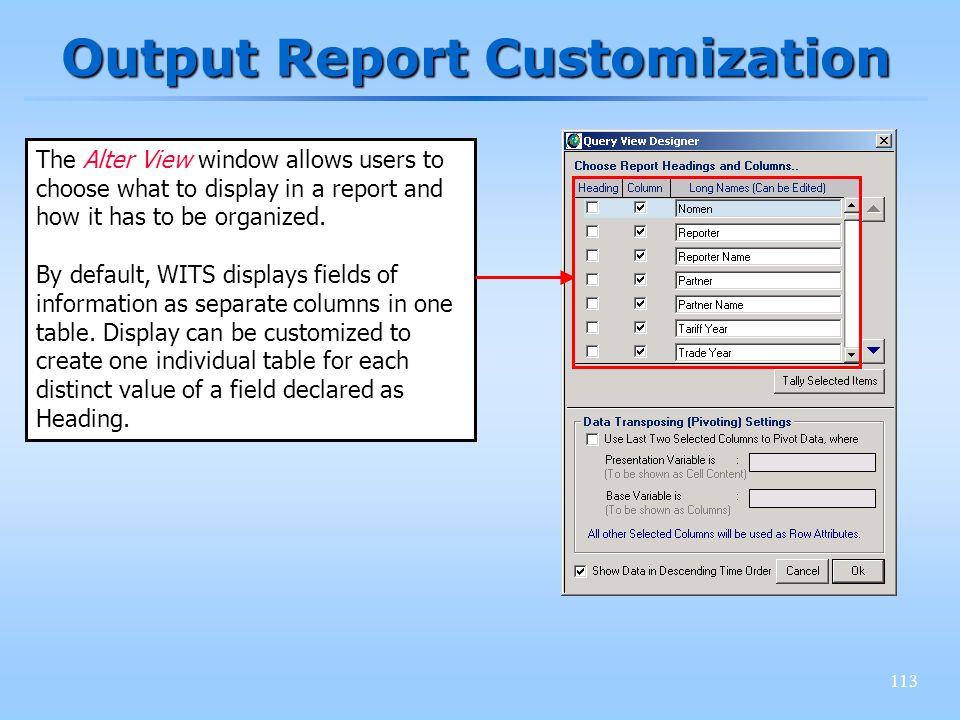Untick the Column checkbox for Partner
This screenshot has height=720, width=960.
[x=640, y=279]
